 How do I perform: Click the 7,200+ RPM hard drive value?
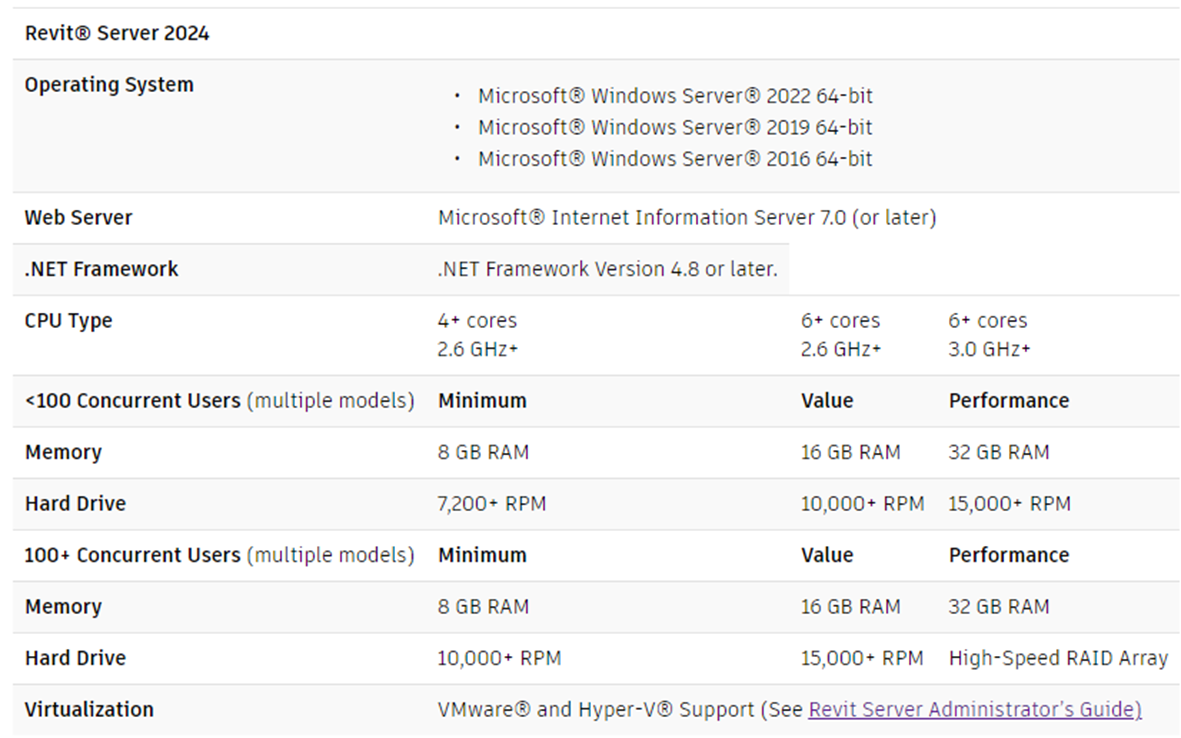[491, 504]
